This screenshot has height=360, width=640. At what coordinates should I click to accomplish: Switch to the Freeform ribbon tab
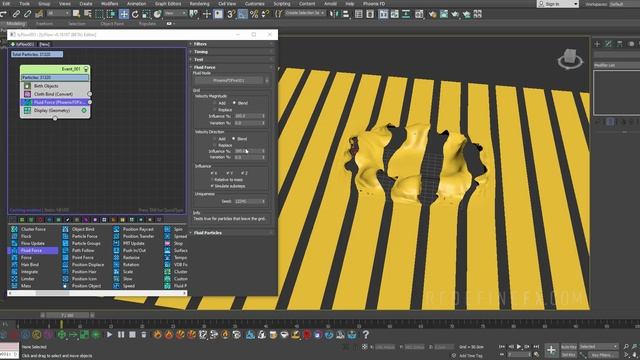tap(44, 24)
